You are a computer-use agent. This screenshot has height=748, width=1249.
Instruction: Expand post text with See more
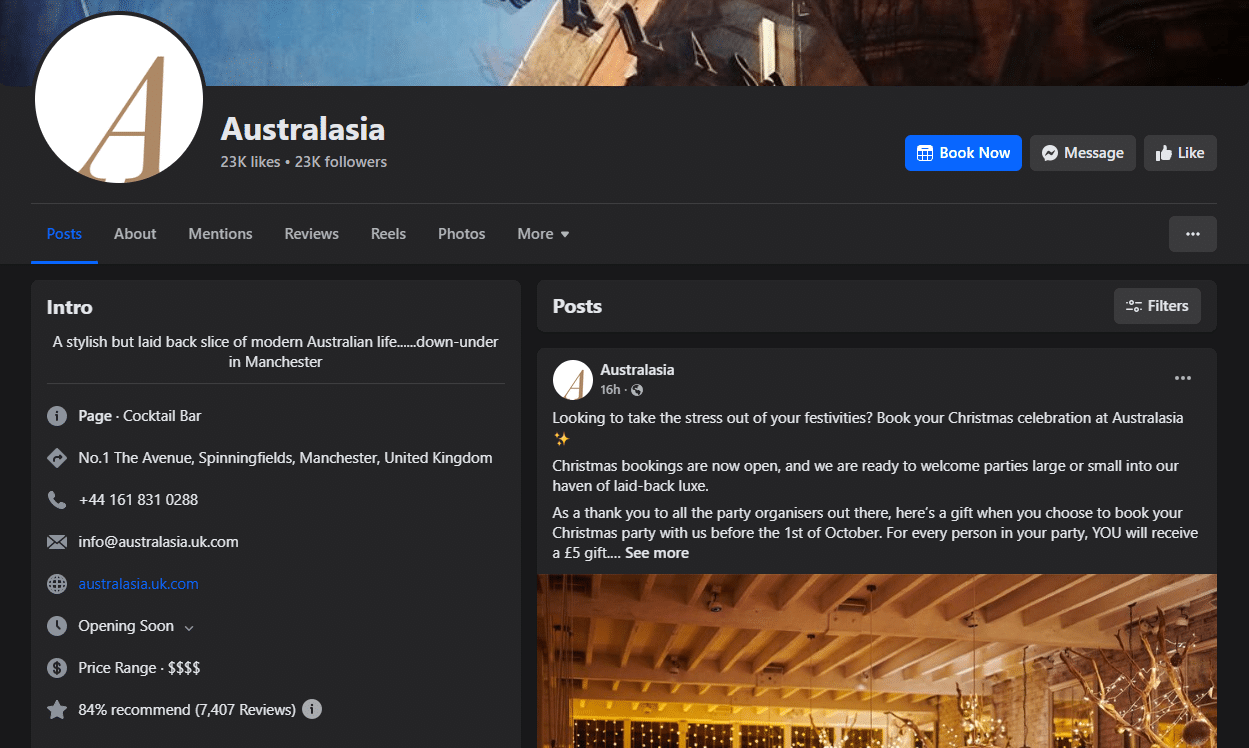click(657, 553)
